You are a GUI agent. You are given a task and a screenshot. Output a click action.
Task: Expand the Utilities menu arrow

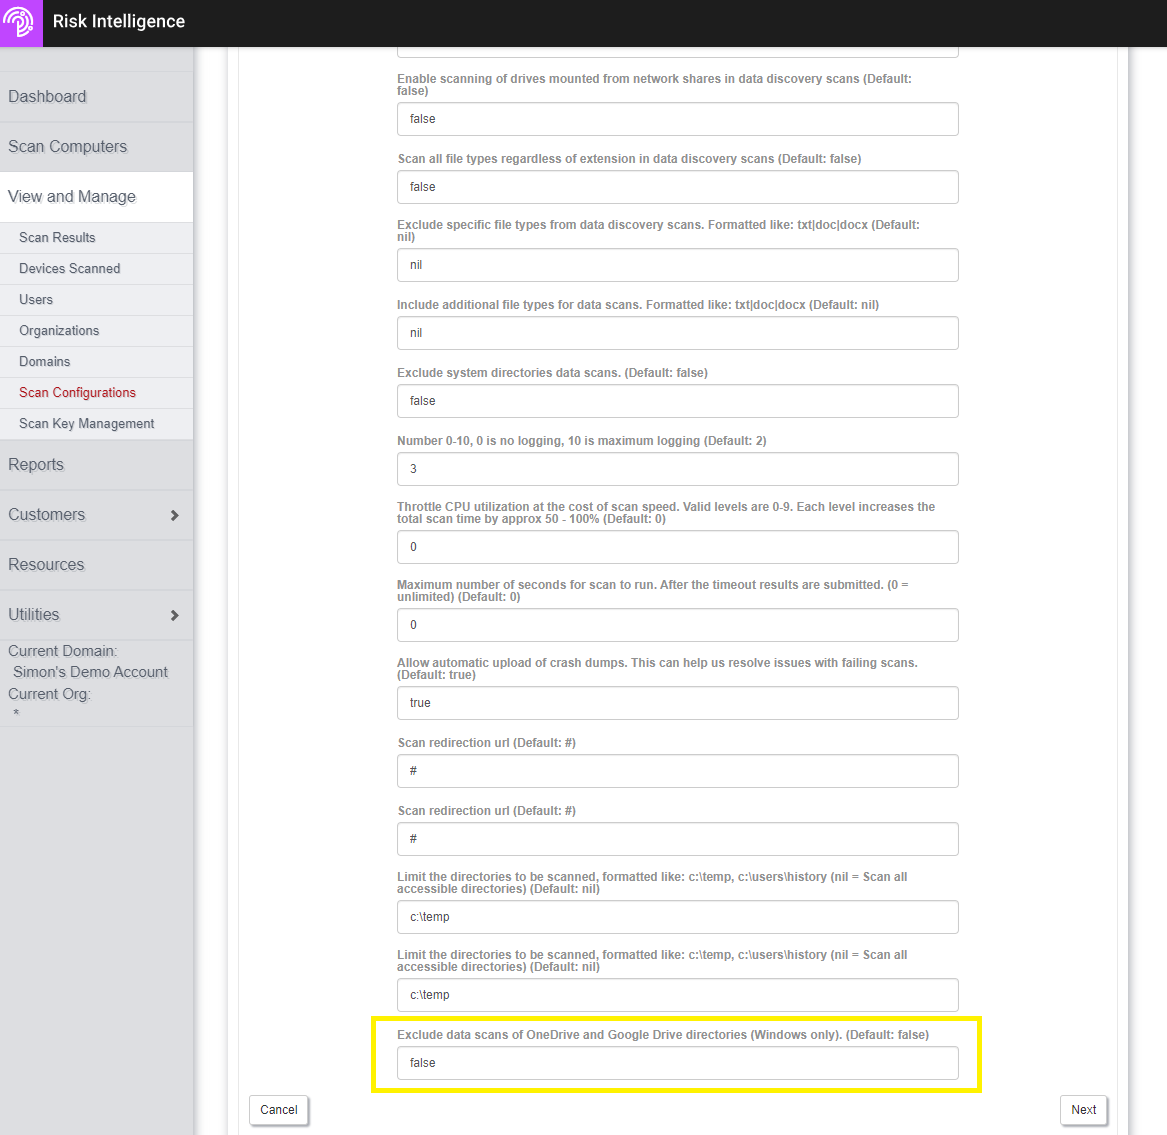(174, 615)
